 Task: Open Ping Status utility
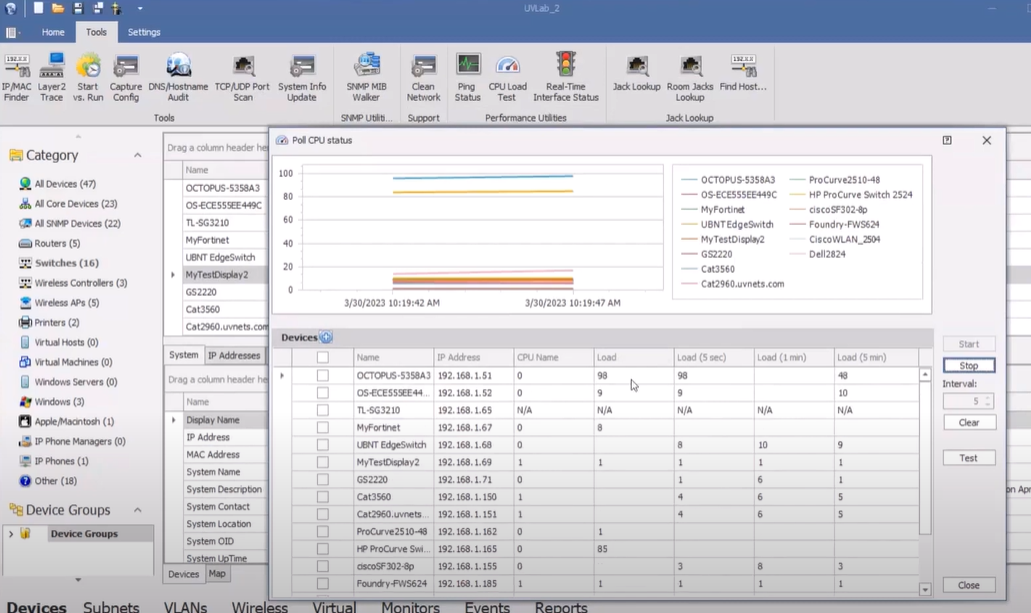click(468, 78)
